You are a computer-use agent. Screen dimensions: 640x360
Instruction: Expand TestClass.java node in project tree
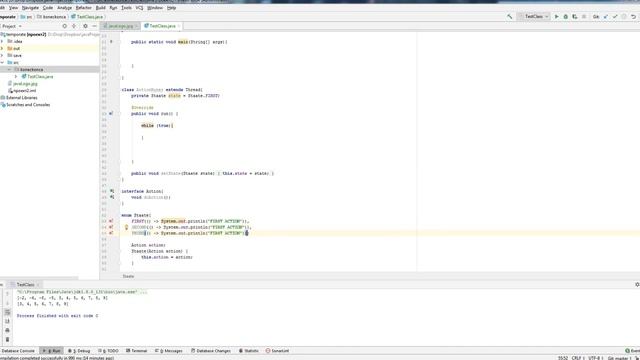[x=16, y=77]
